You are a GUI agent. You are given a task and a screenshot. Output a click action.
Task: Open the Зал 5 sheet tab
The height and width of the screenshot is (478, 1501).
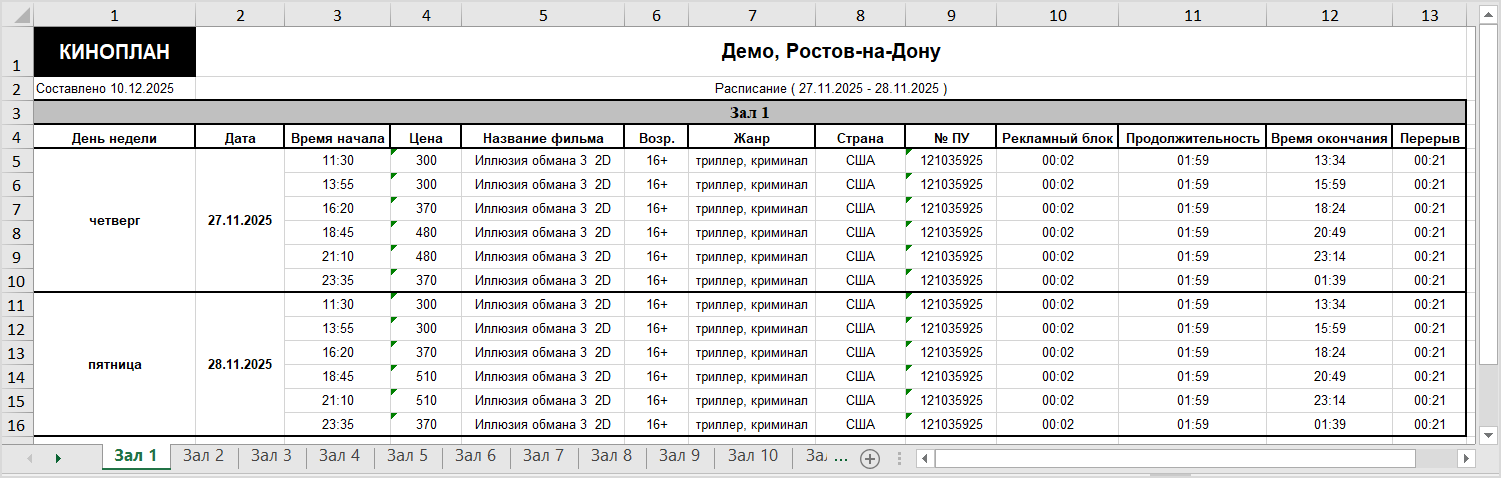407,456
